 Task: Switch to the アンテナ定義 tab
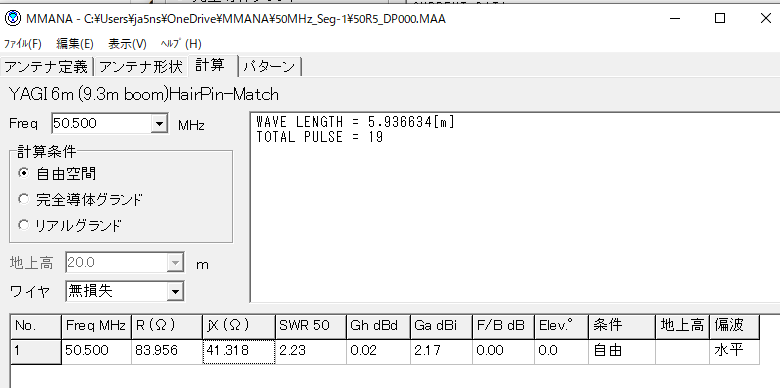click(x=46, y=67)
